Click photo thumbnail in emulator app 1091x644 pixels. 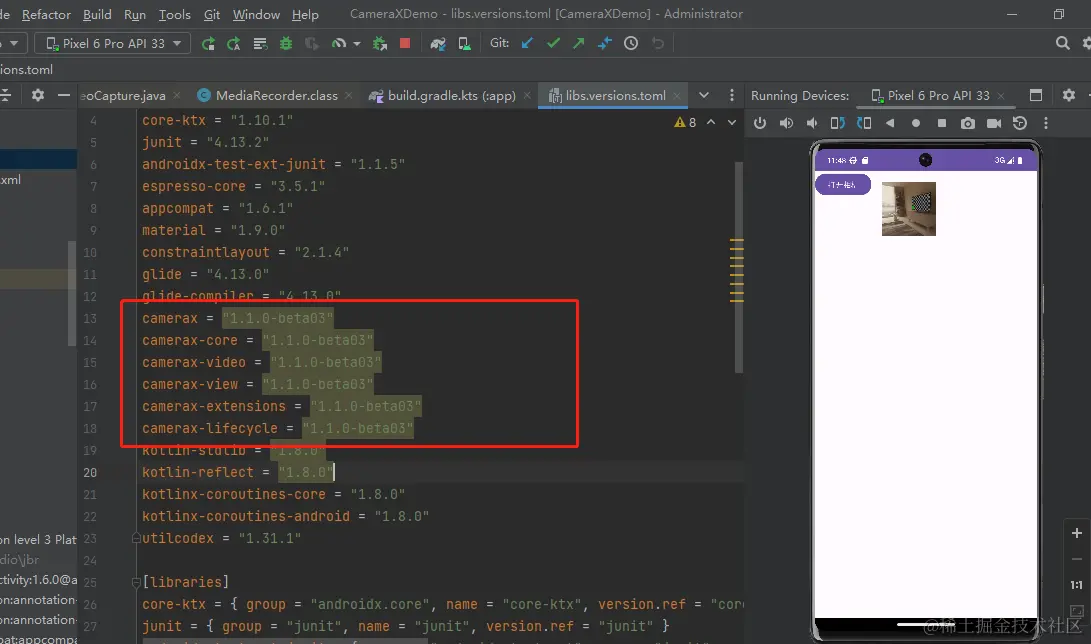[x=909, y=209]
